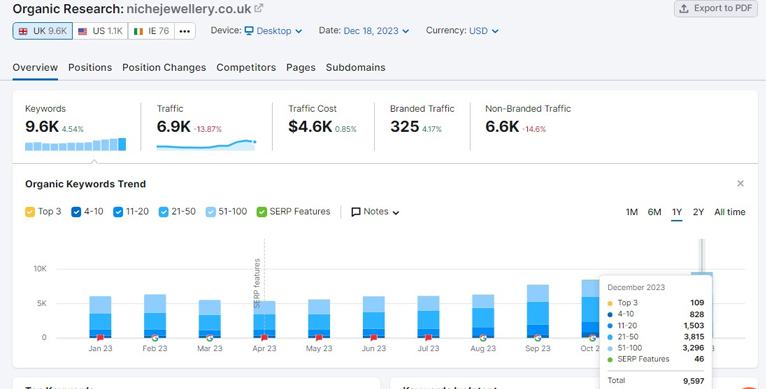Click the 'December 2023' tooltip heading
Image resolution: width=766 pixels, height=389 pixels.
[x=636, y=287]
